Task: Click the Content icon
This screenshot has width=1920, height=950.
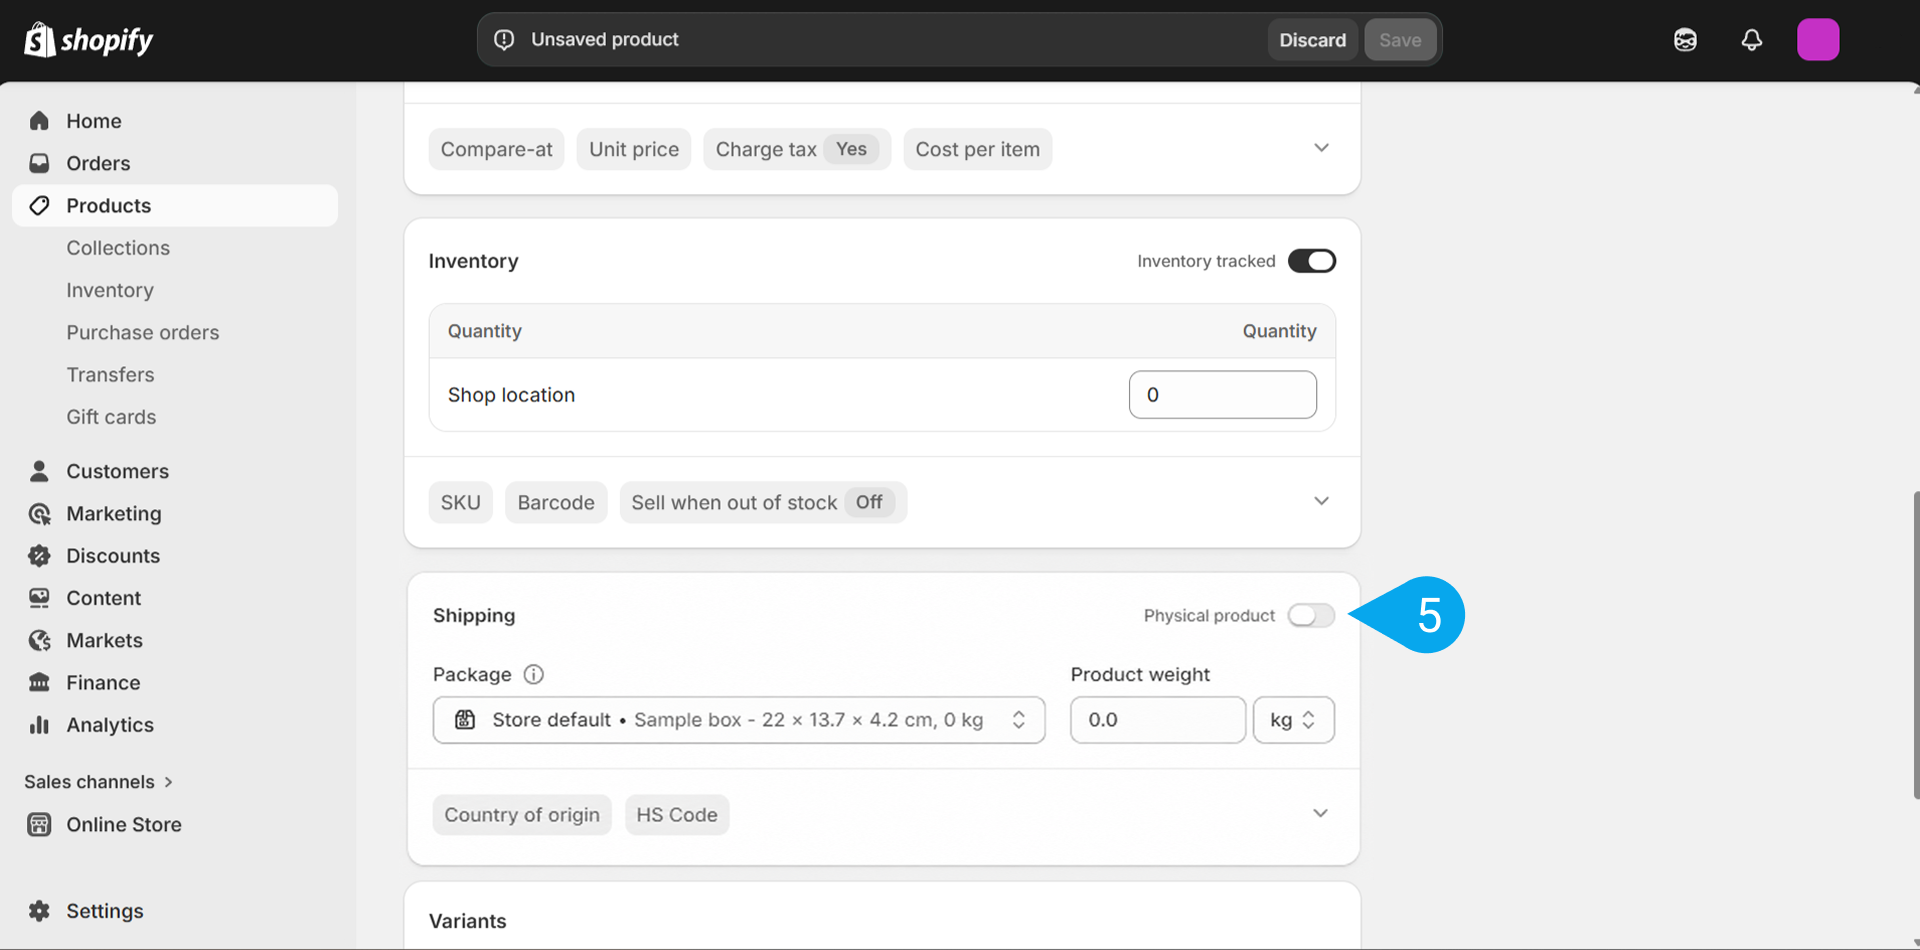Action: pos(39,598)
